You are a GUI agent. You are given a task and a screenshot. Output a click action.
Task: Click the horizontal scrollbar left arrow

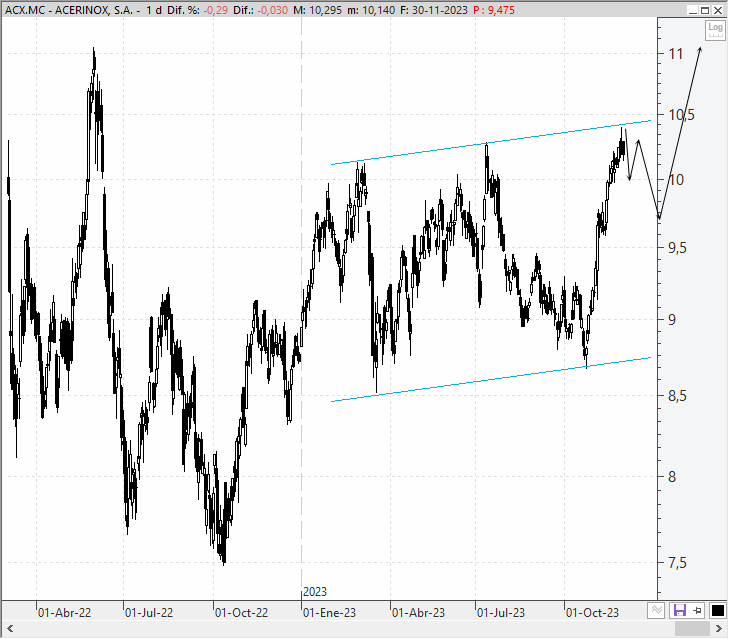10,629
